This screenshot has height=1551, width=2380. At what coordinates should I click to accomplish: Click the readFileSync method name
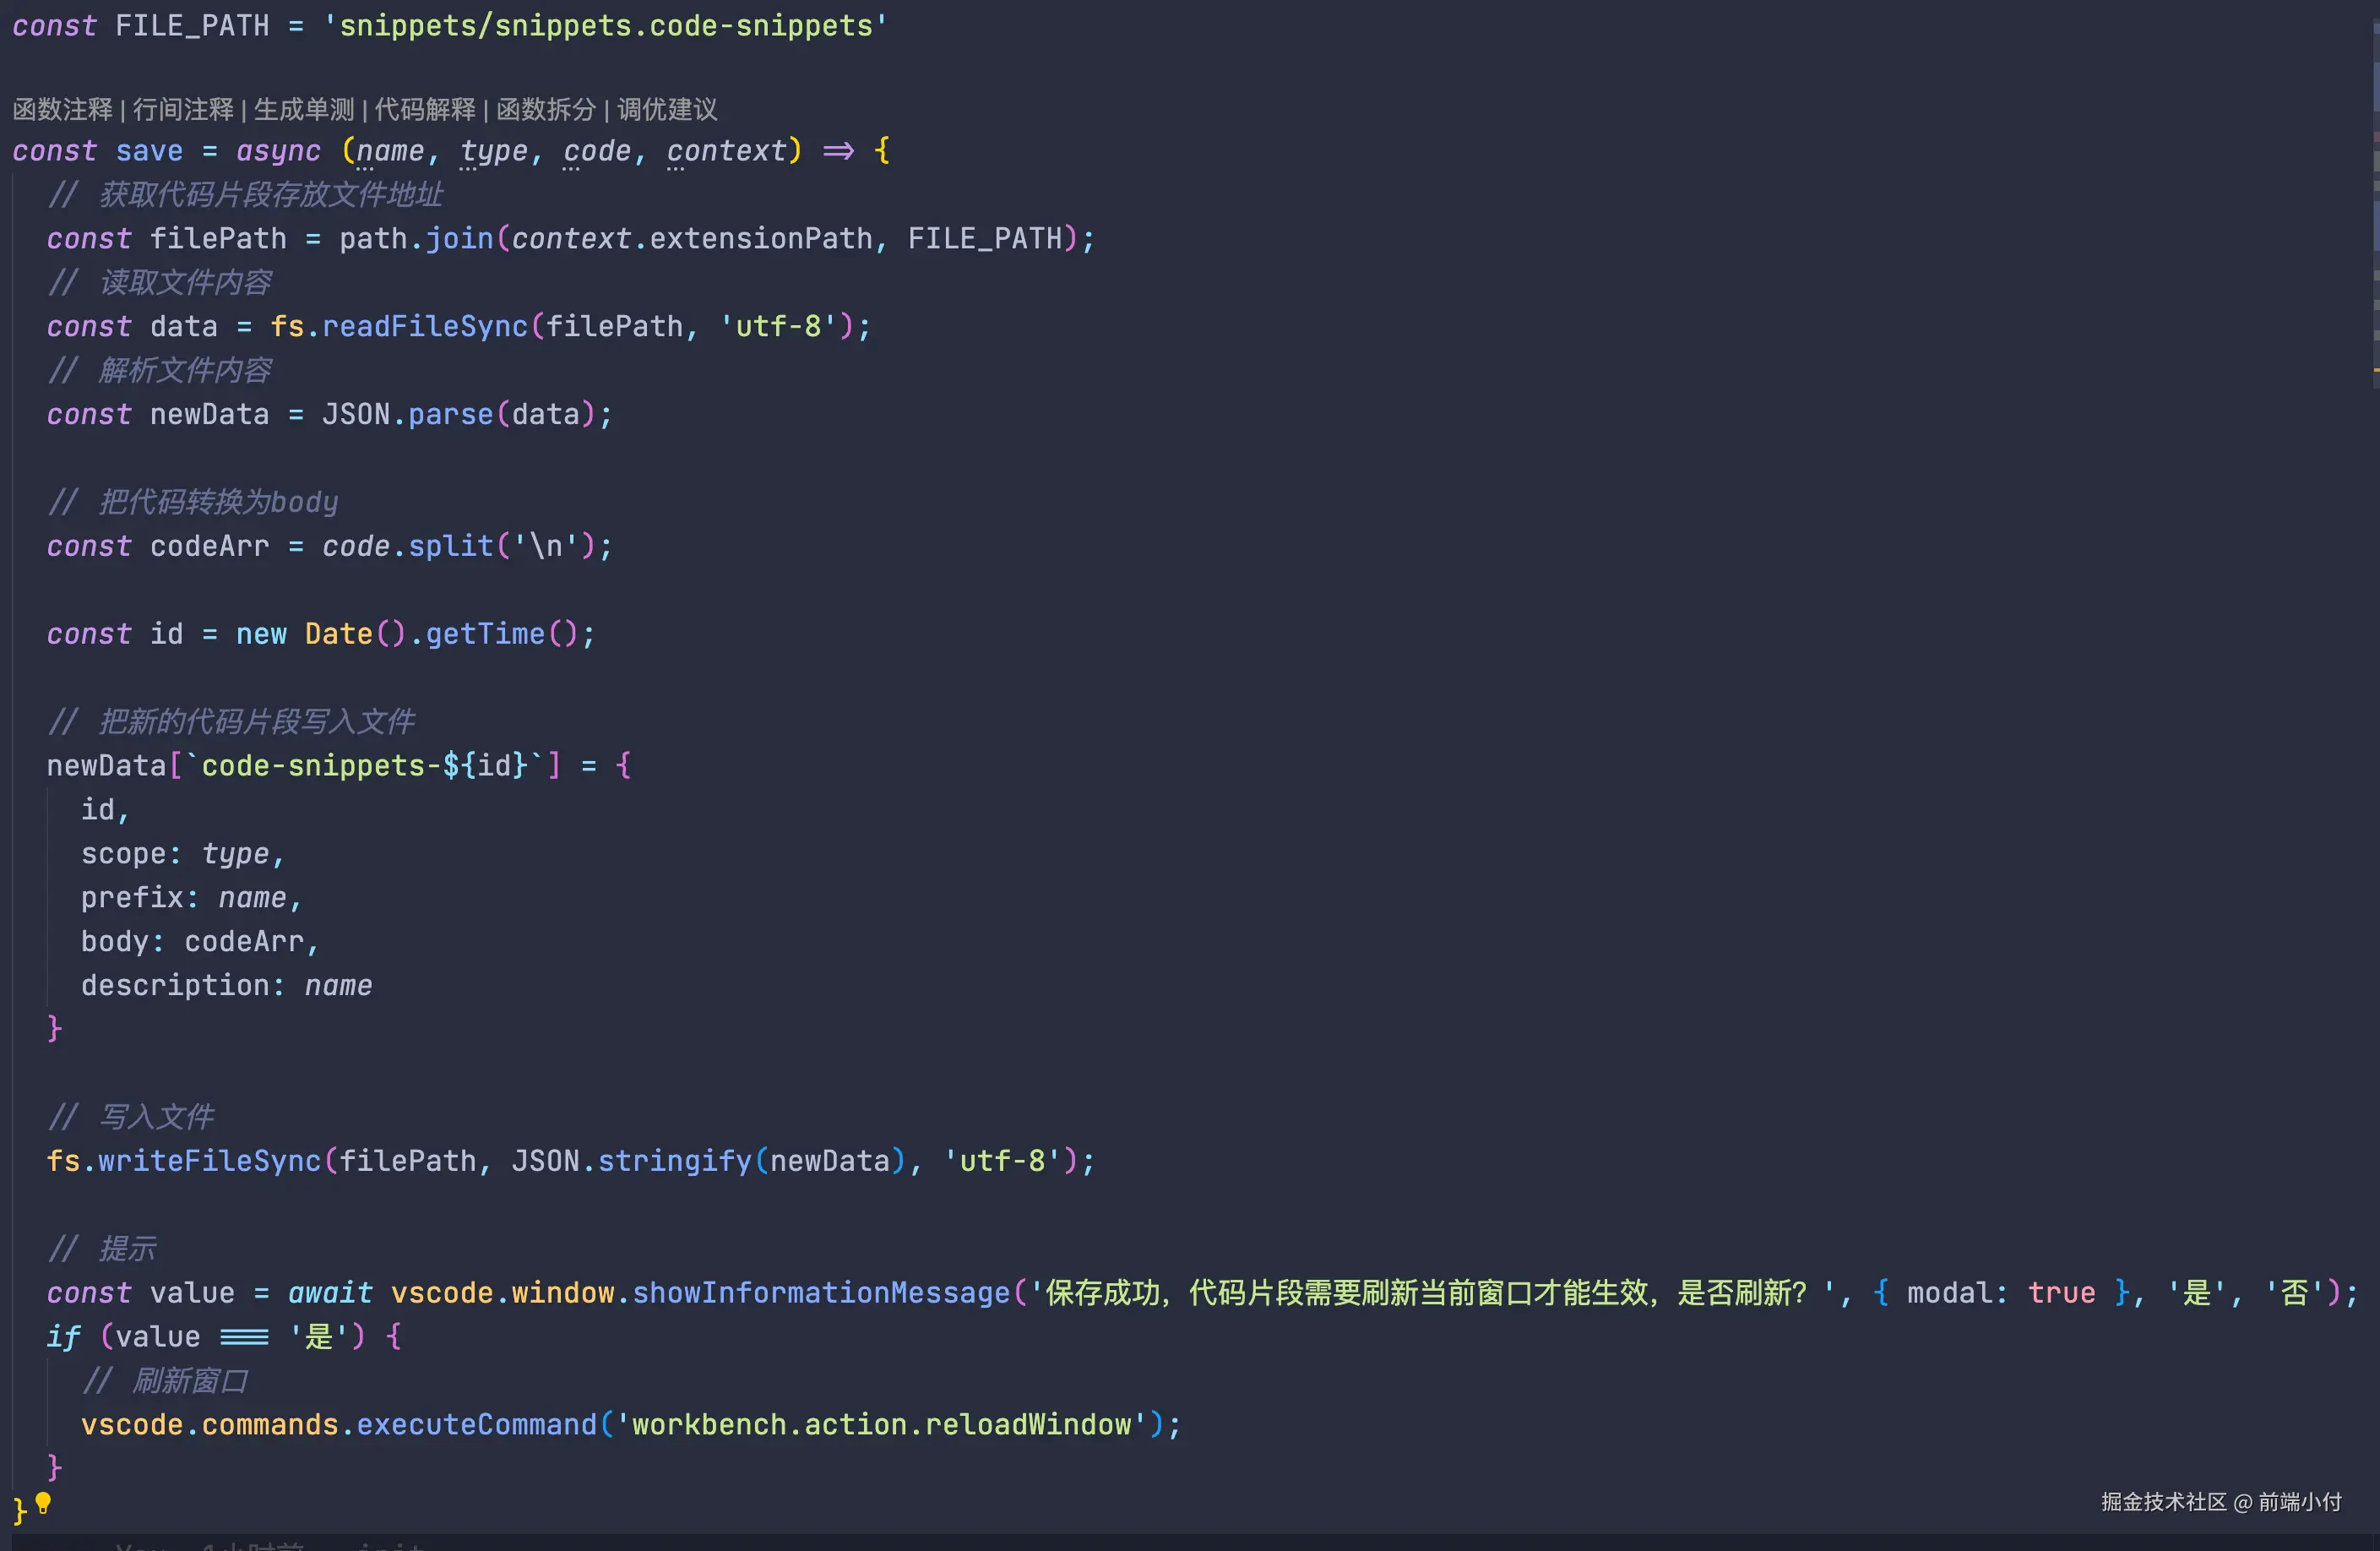tap(424, 327)
